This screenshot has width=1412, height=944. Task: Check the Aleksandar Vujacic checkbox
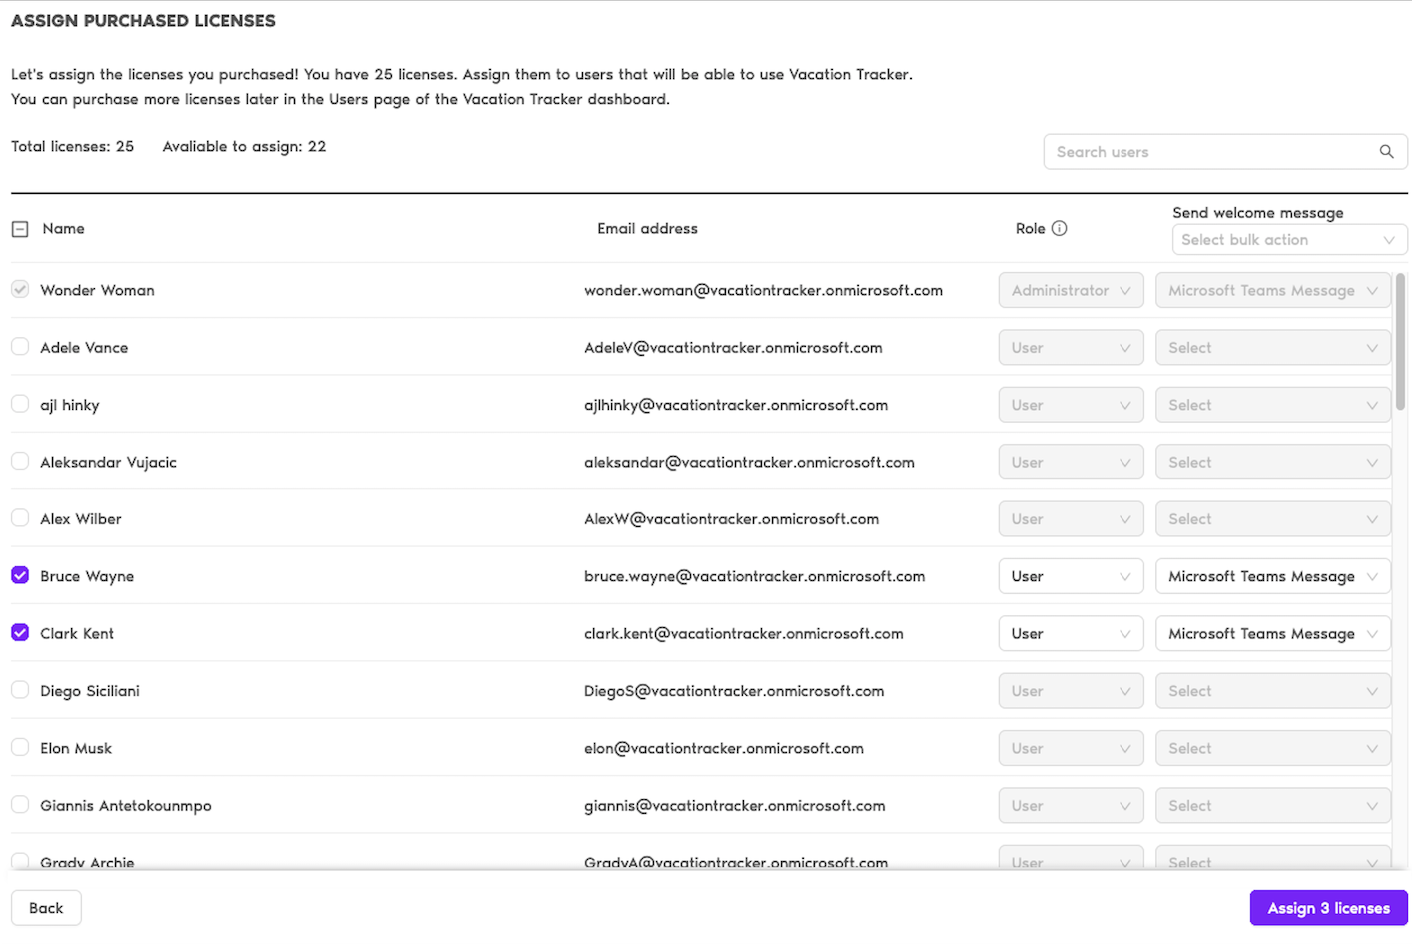(20, 461)
